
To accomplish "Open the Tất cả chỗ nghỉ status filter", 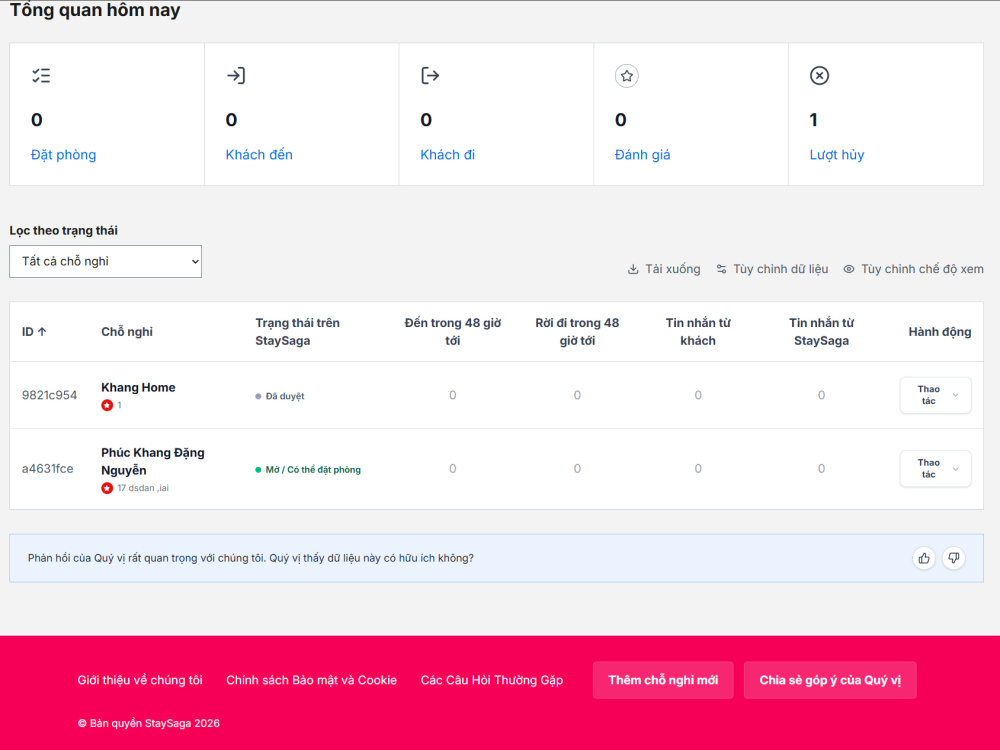I will coord(105,261).
